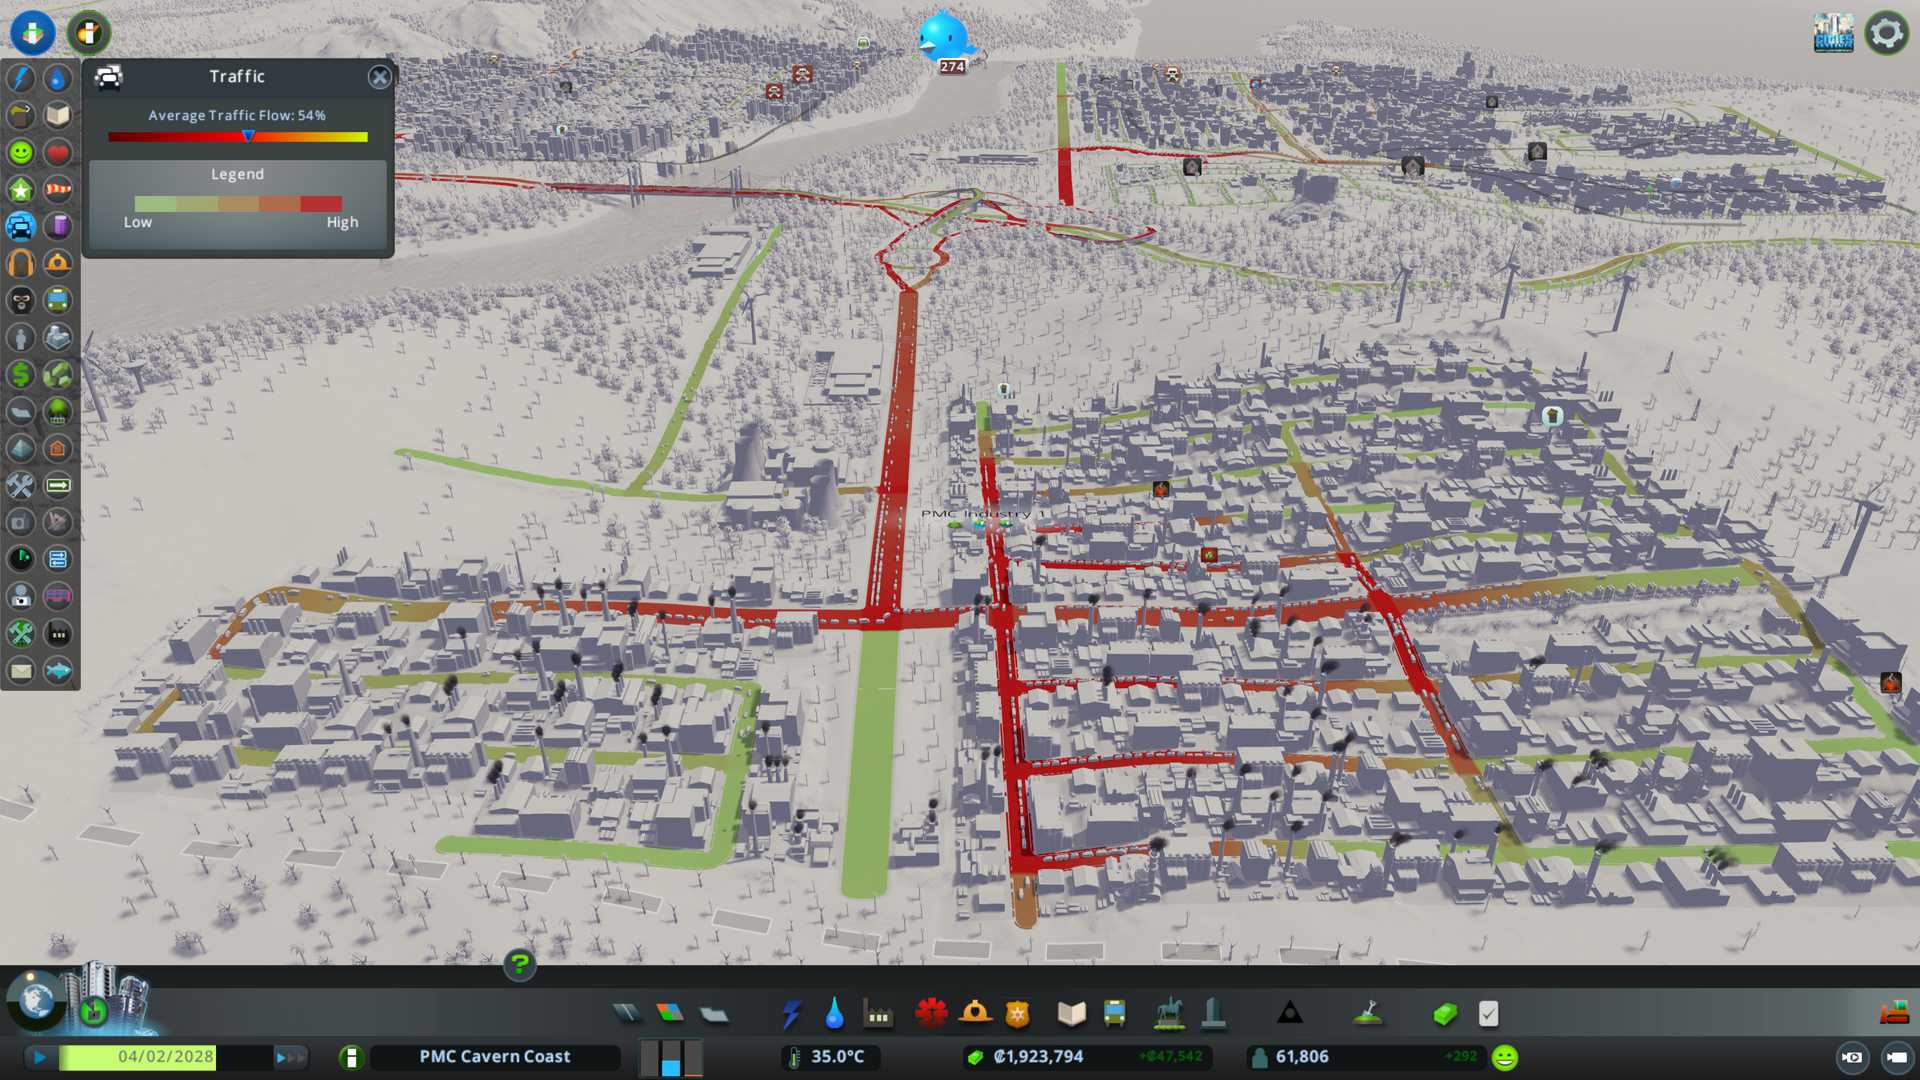Open the Economy money panel
1920x1080 pixels.
tap(1444, 1014)
